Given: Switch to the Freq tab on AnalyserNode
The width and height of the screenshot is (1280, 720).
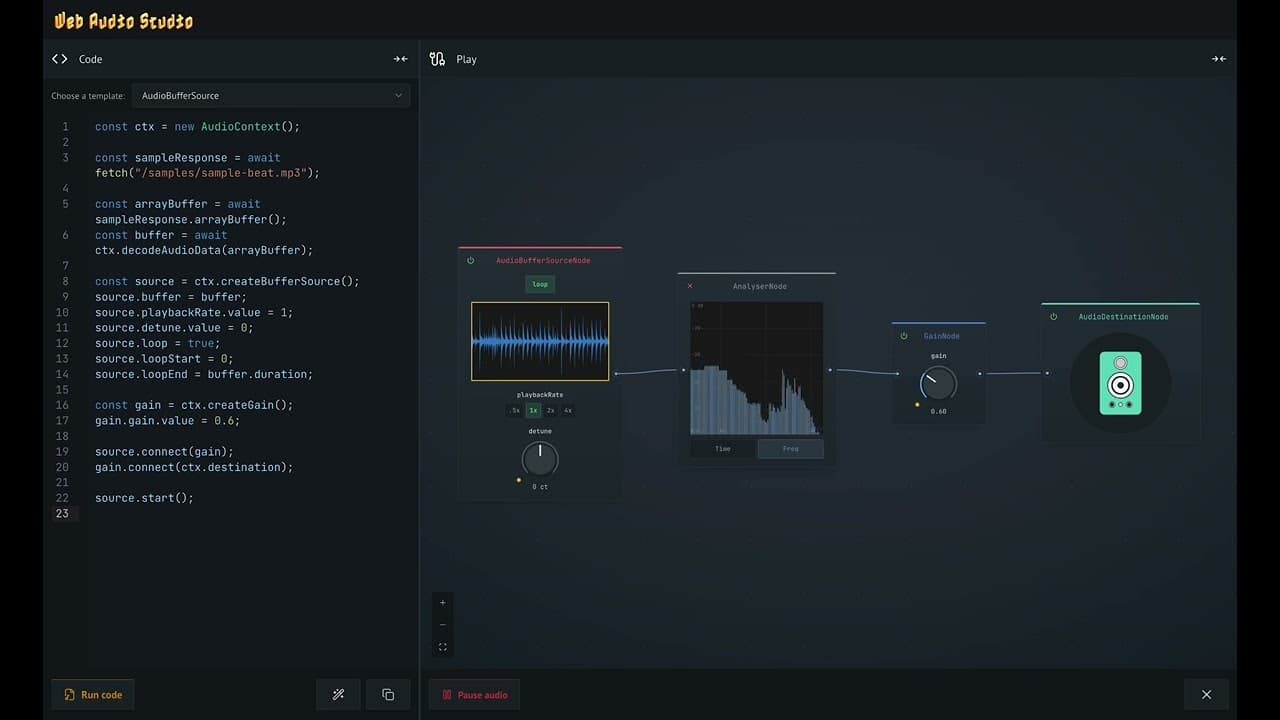Looking at the screenshot, I should 790,448.
